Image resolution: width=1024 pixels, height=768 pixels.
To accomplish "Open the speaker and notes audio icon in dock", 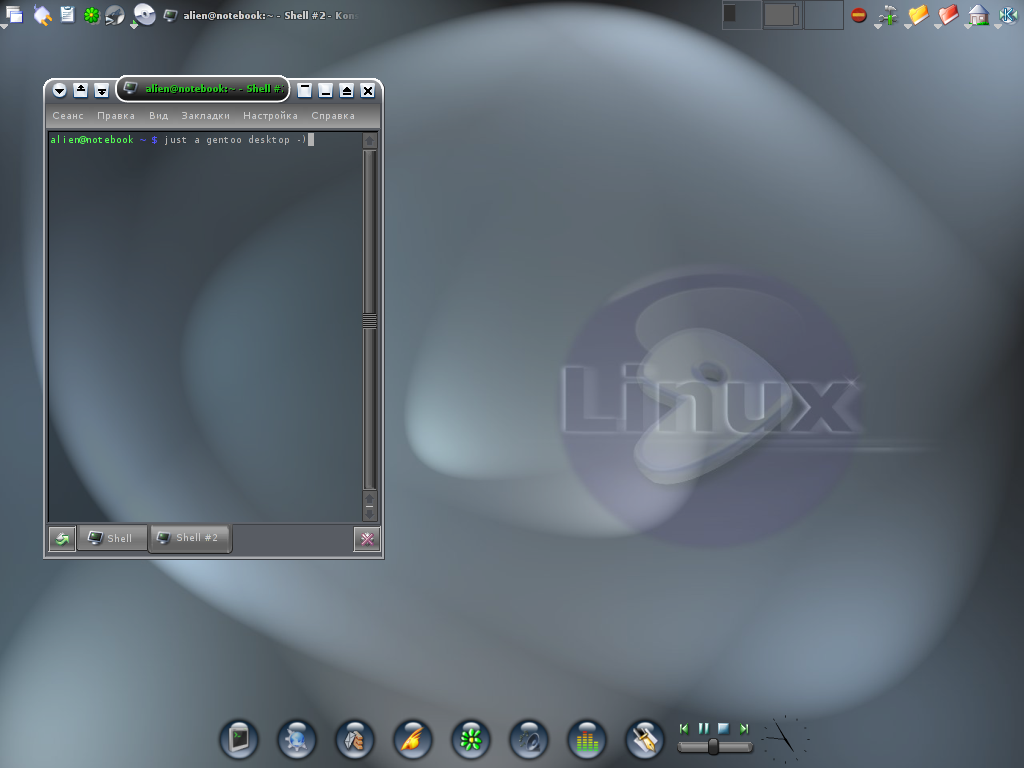I will [x=529, y=740].
